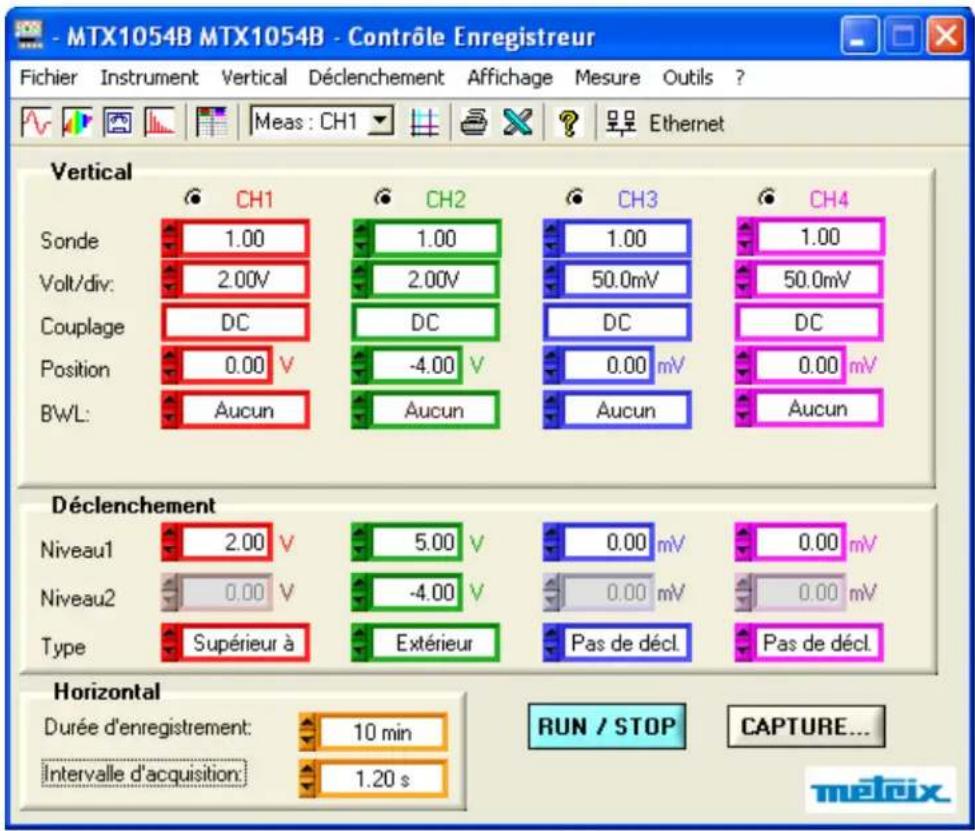Click CH2 Niveau1 5.00 value field
Viewport: 975px width, 831px height.
click(417, 543)
